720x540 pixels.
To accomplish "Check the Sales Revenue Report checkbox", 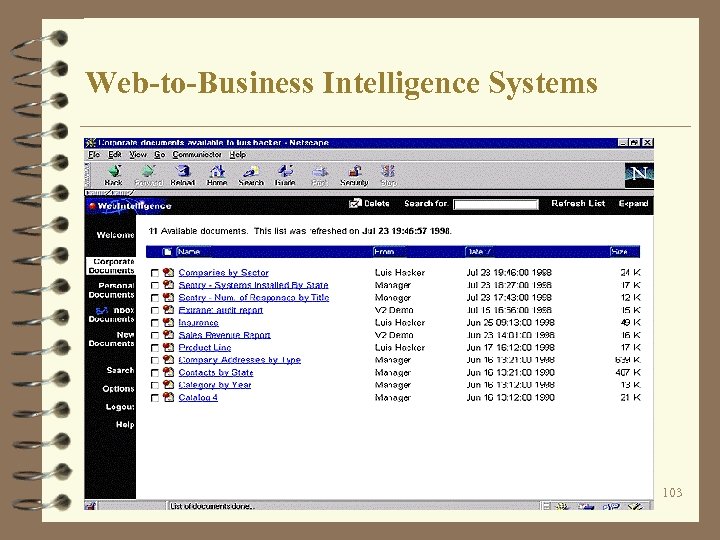I will 155,336.
